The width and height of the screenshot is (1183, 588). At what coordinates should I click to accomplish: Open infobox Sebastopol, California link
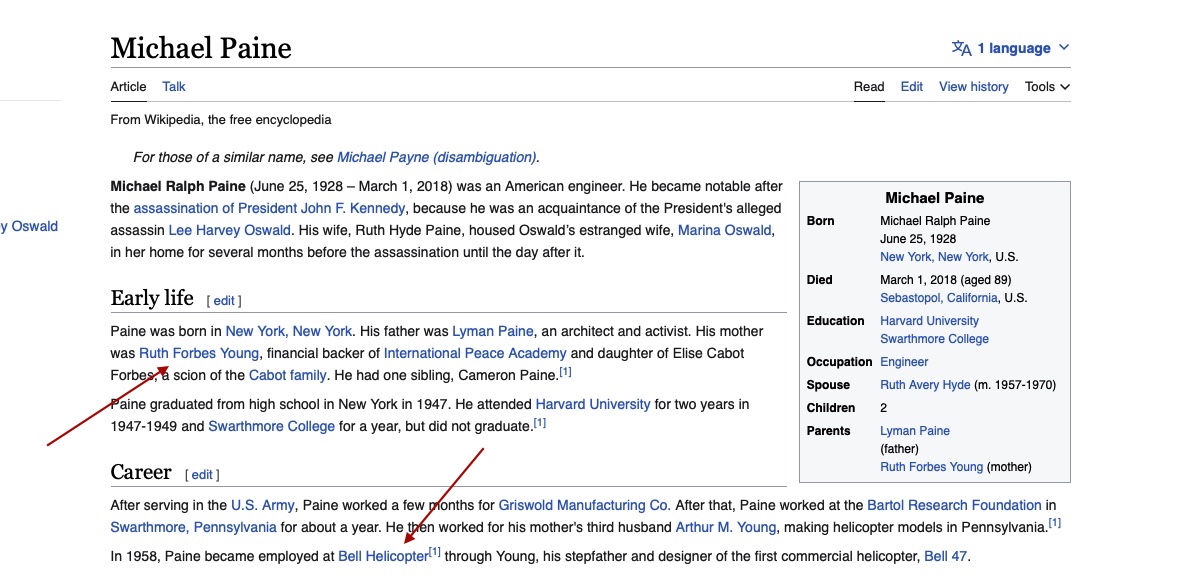[x=939, y=298]
